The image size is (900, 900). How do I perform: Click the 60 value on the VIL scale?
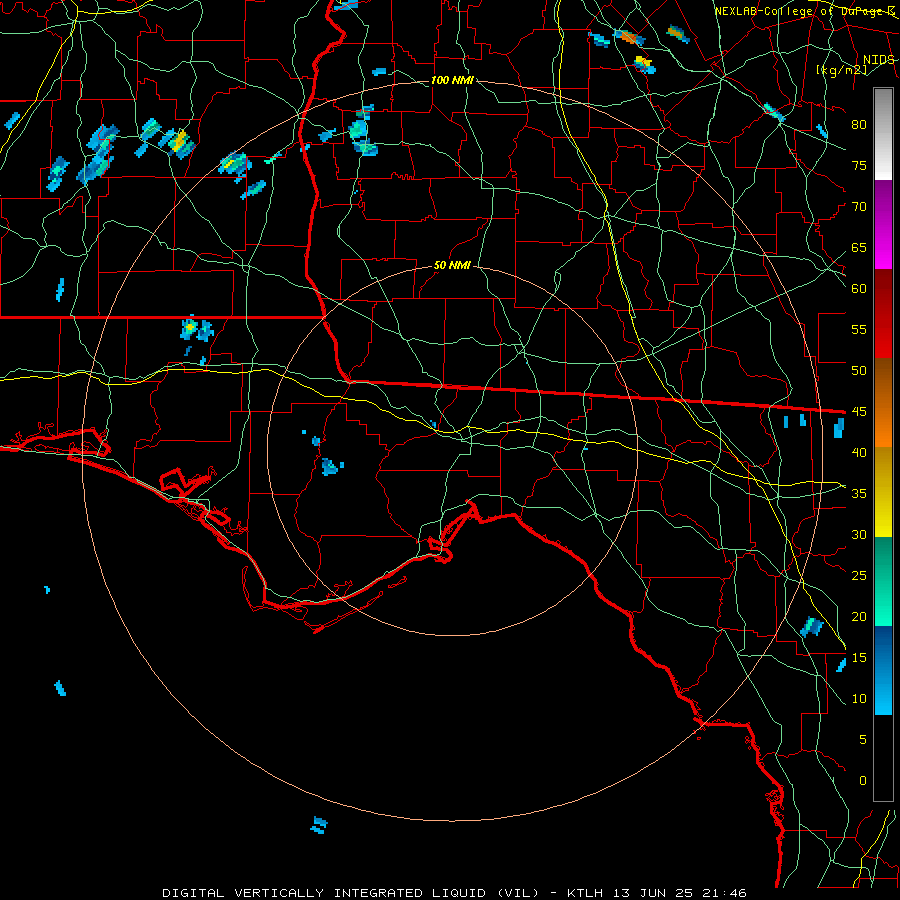[x=859, y=289]
